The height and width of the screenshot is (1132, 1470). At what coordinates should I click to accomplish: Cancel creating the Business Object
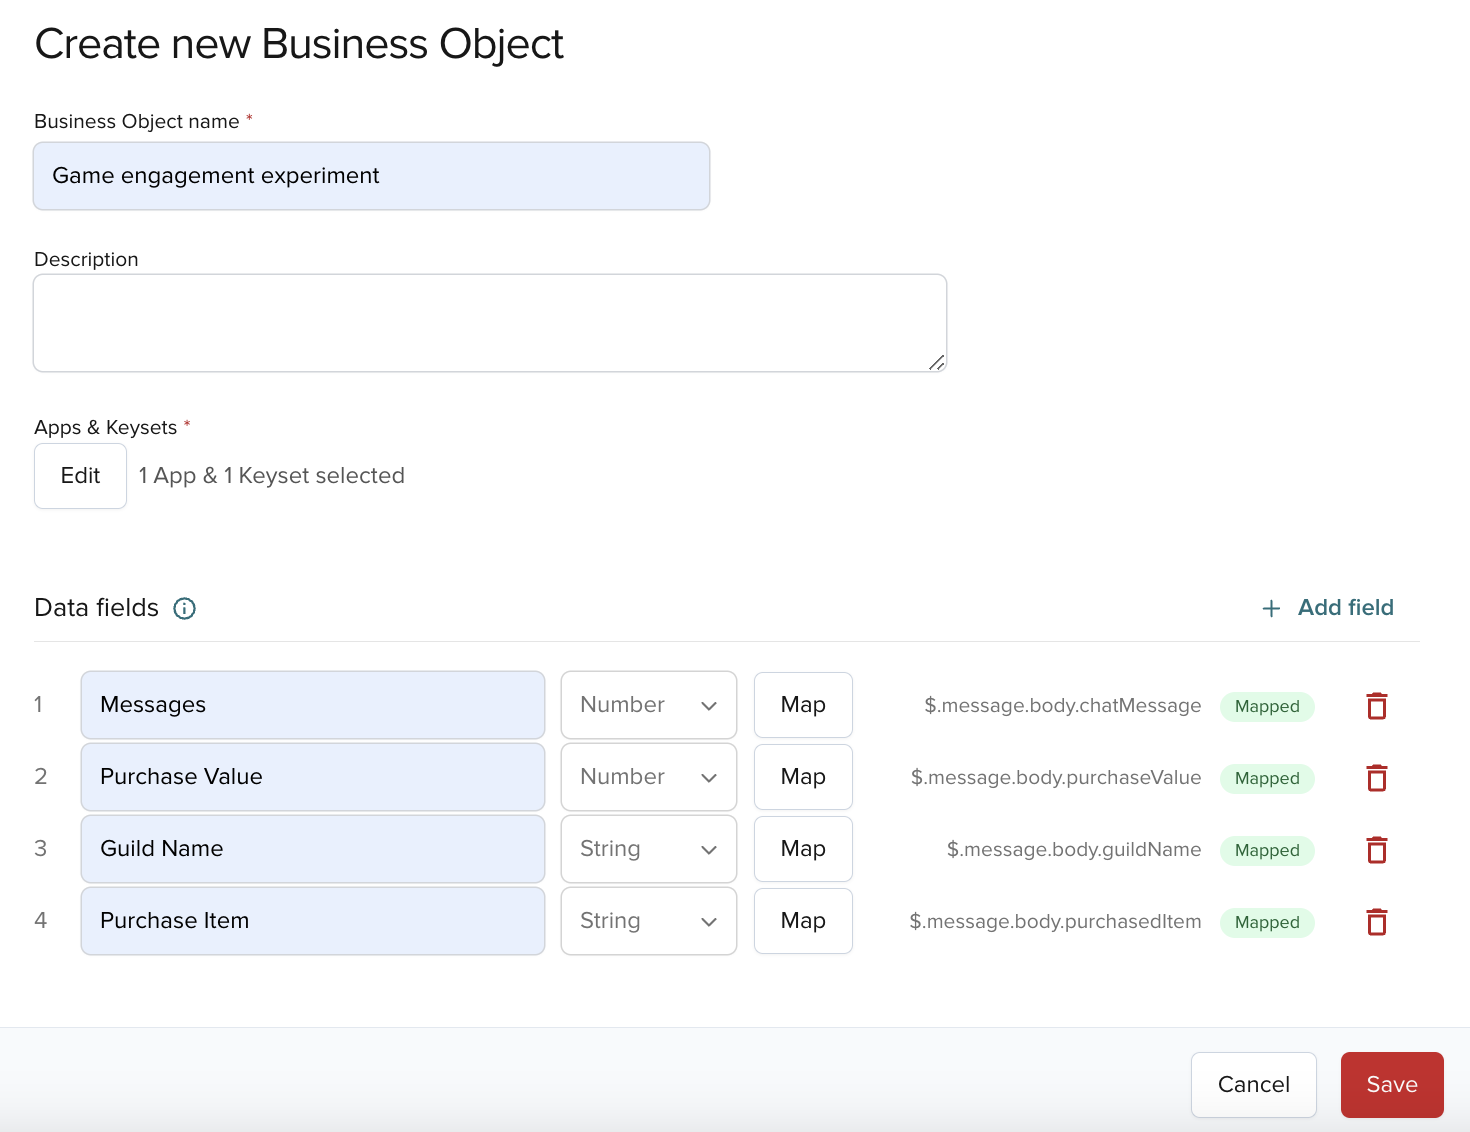click(x=1253, y=1084)
